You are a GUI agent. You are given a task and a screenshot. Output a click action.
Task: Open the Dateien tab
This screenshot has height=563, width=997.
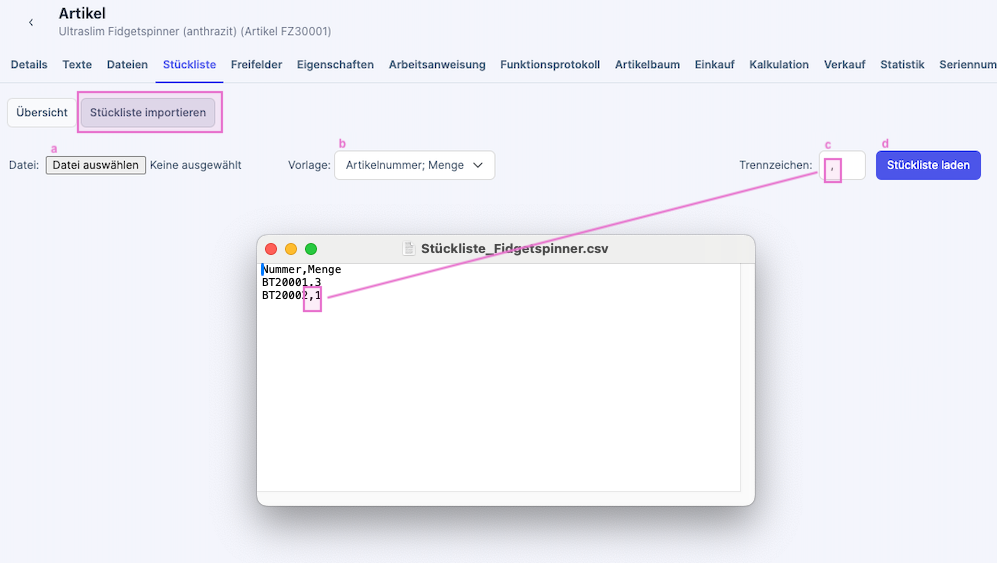pyautogui.click(x=127, y=65)
